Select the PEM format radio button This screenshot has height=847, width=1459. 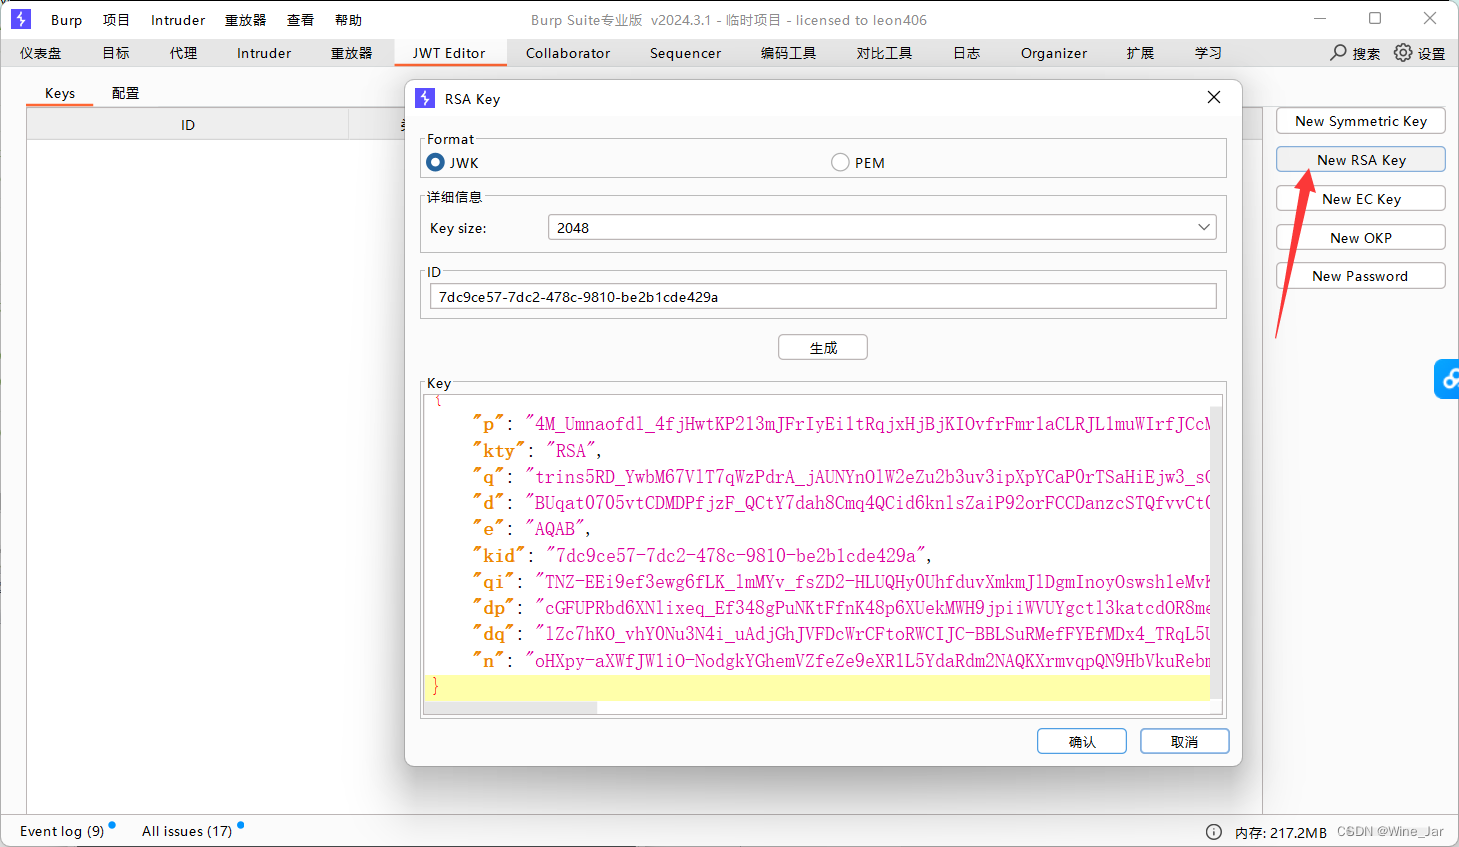click(x=840, y=162)
